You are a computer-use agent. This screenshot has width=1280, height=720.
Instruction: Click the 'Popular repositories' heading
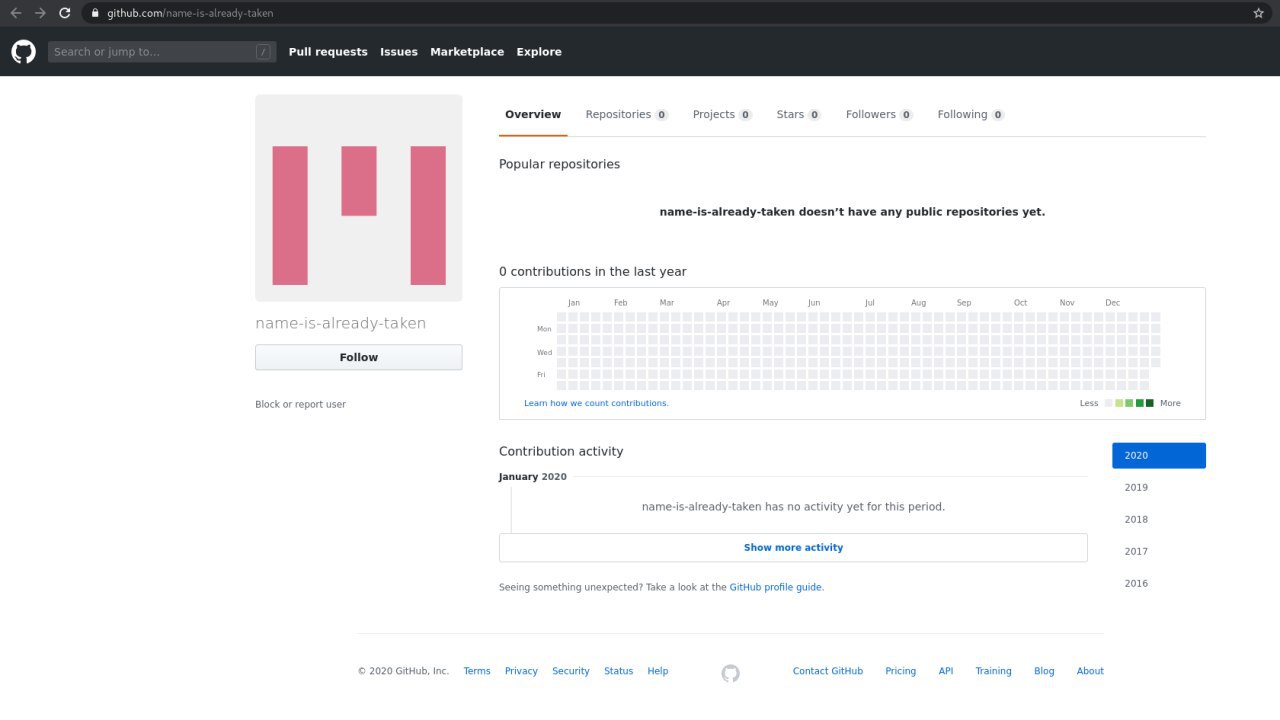(560, 164)
